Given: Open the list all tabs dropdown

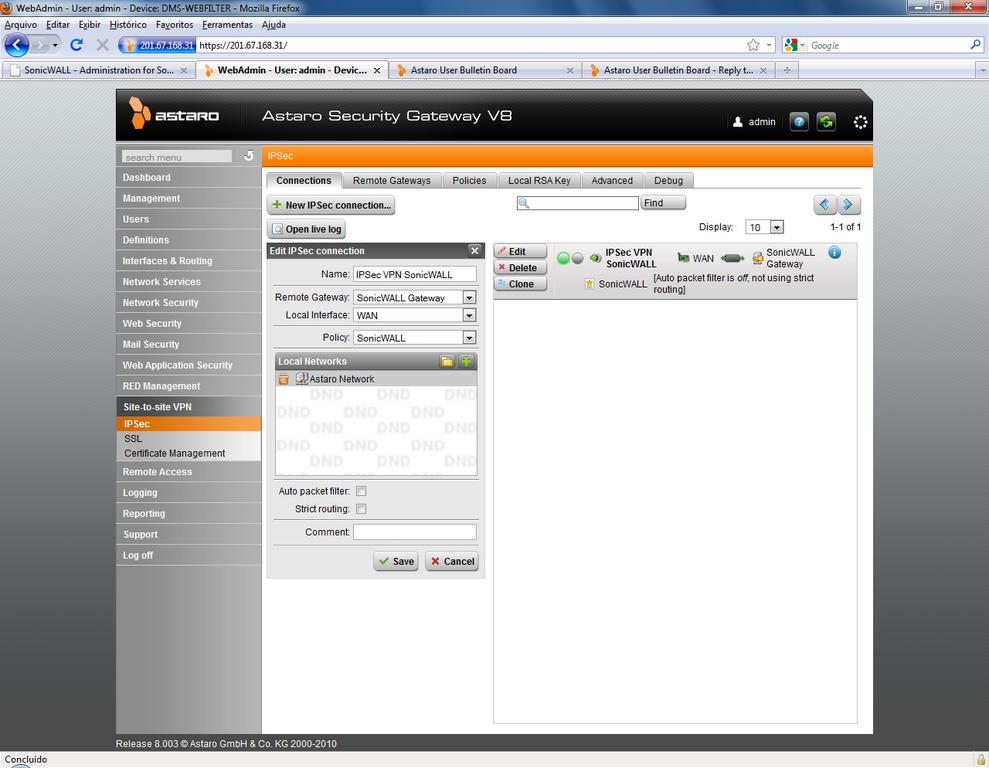Looking at the screenshot, I should 981,70.
